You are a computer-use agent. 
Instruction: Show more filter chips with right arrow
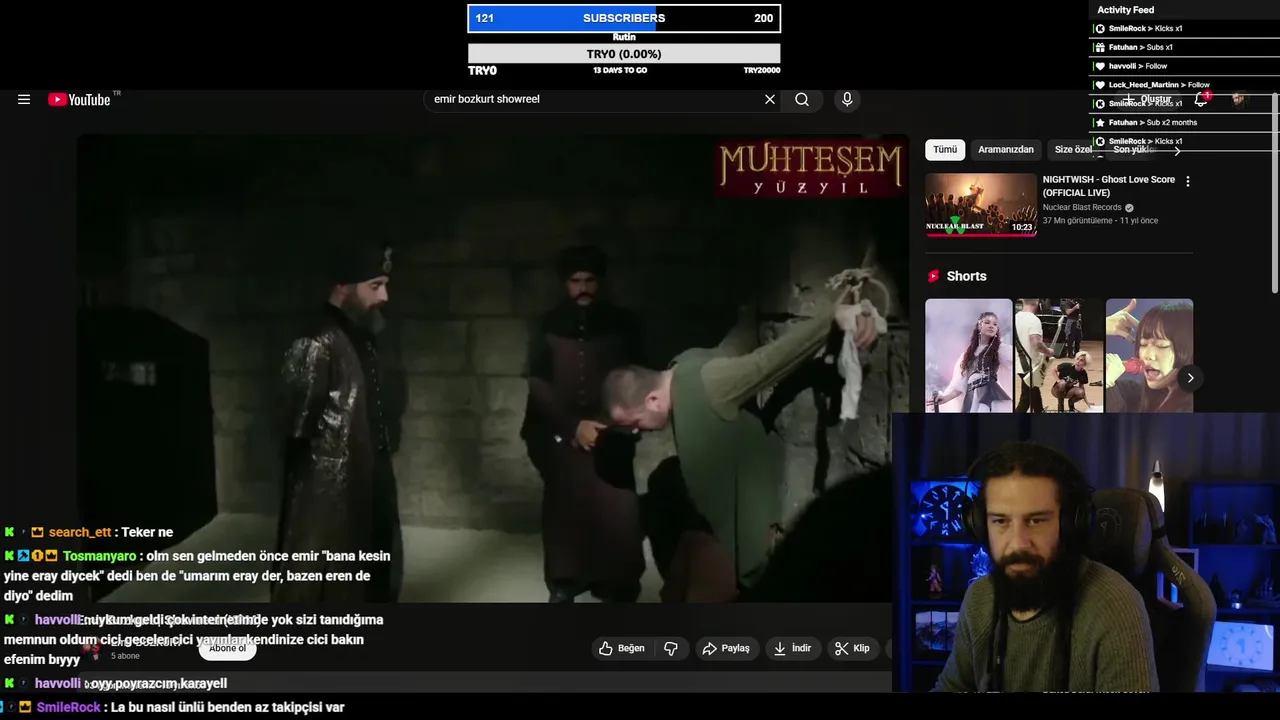(1177, 150)
